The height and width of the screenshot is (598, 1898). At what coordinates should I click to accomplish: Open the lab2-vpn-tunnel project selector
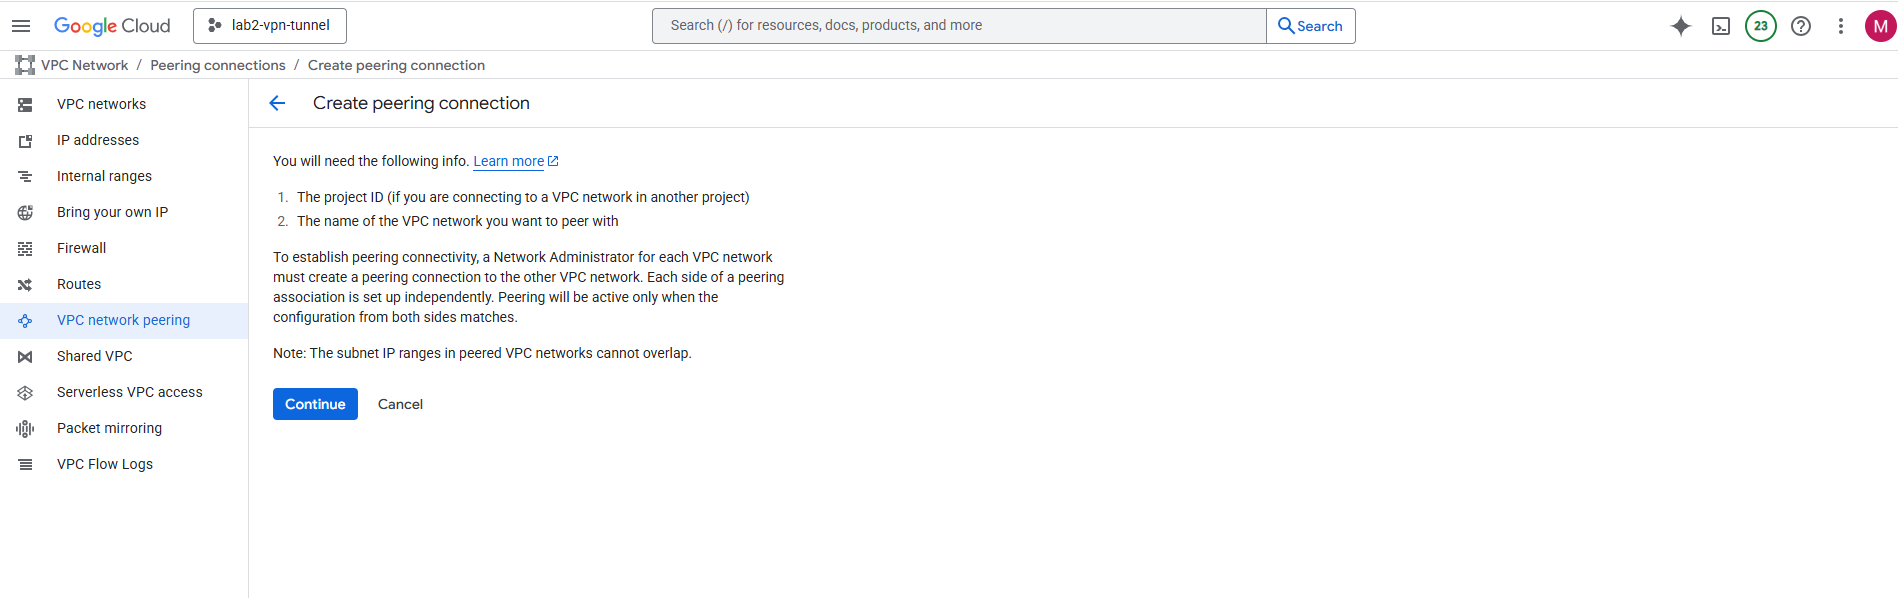270,26
